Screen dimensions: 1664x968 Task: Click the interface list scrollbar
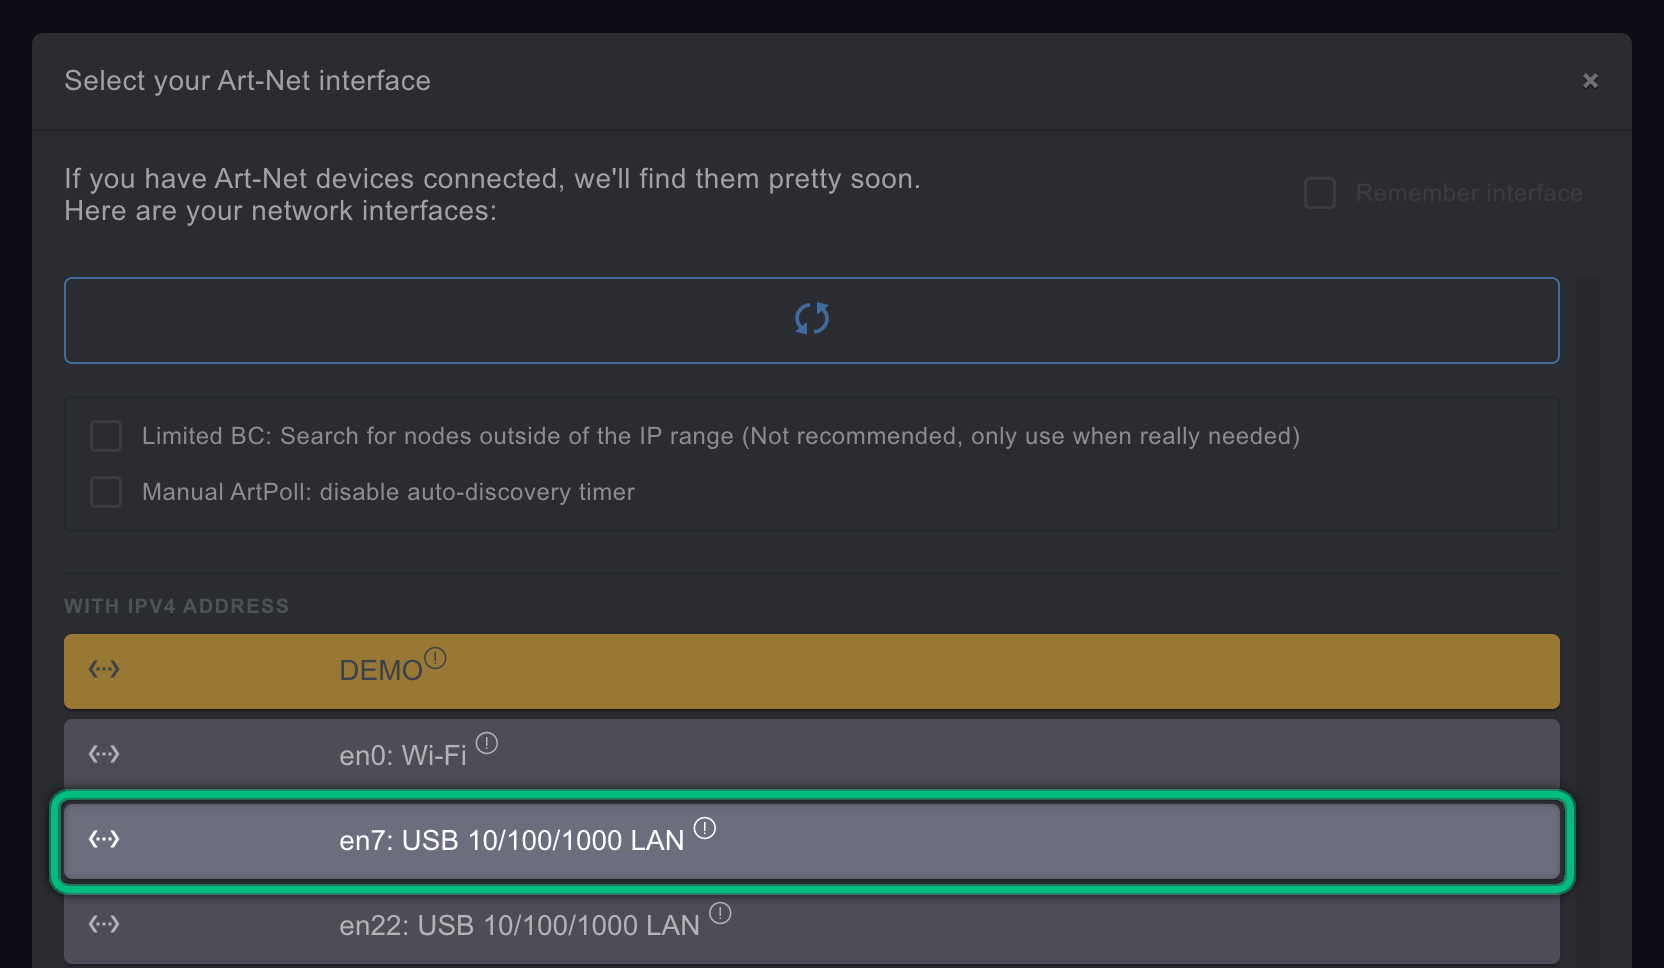tap(1588, 622)
